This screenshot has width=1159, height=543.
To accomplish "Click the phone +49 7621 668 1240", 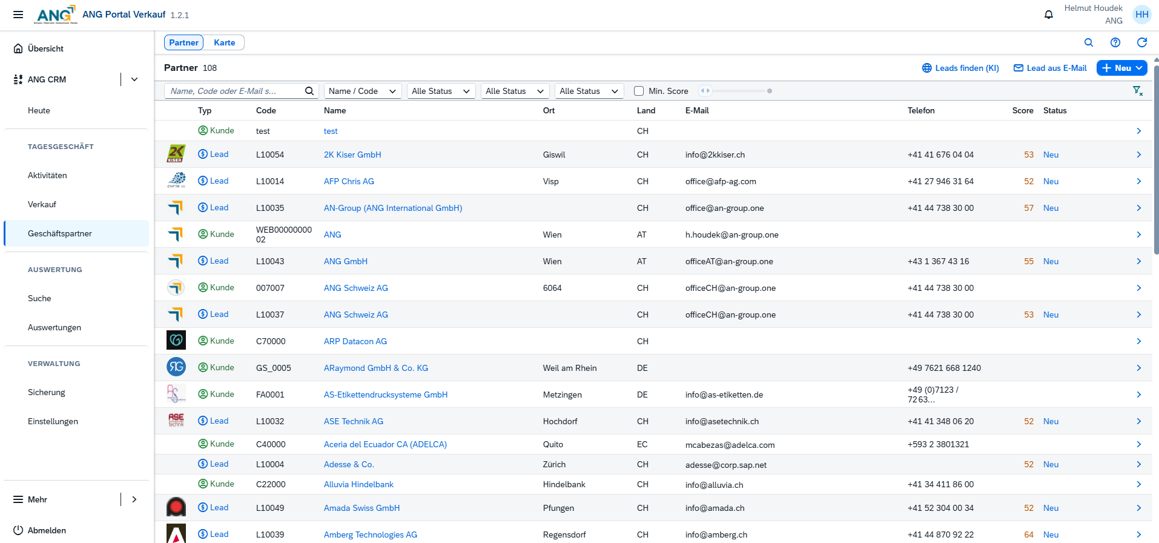I will click(944, 367).
